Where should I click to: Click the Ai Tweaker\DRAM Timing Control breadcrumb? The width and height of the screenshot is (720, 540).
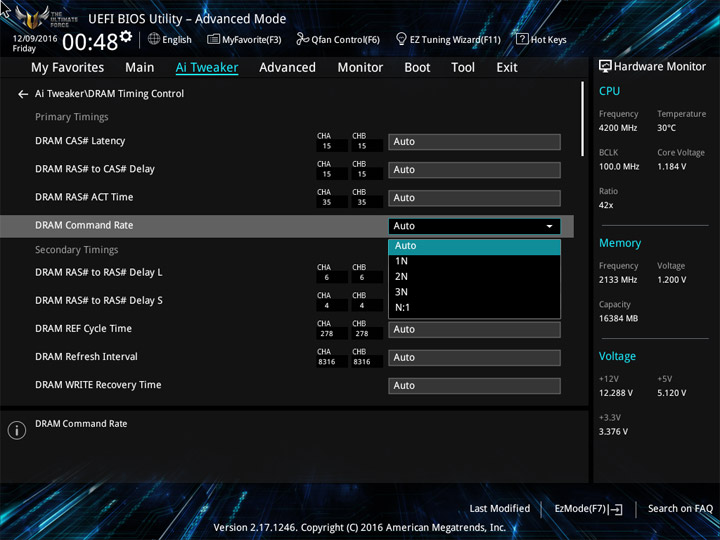point(109,94)
